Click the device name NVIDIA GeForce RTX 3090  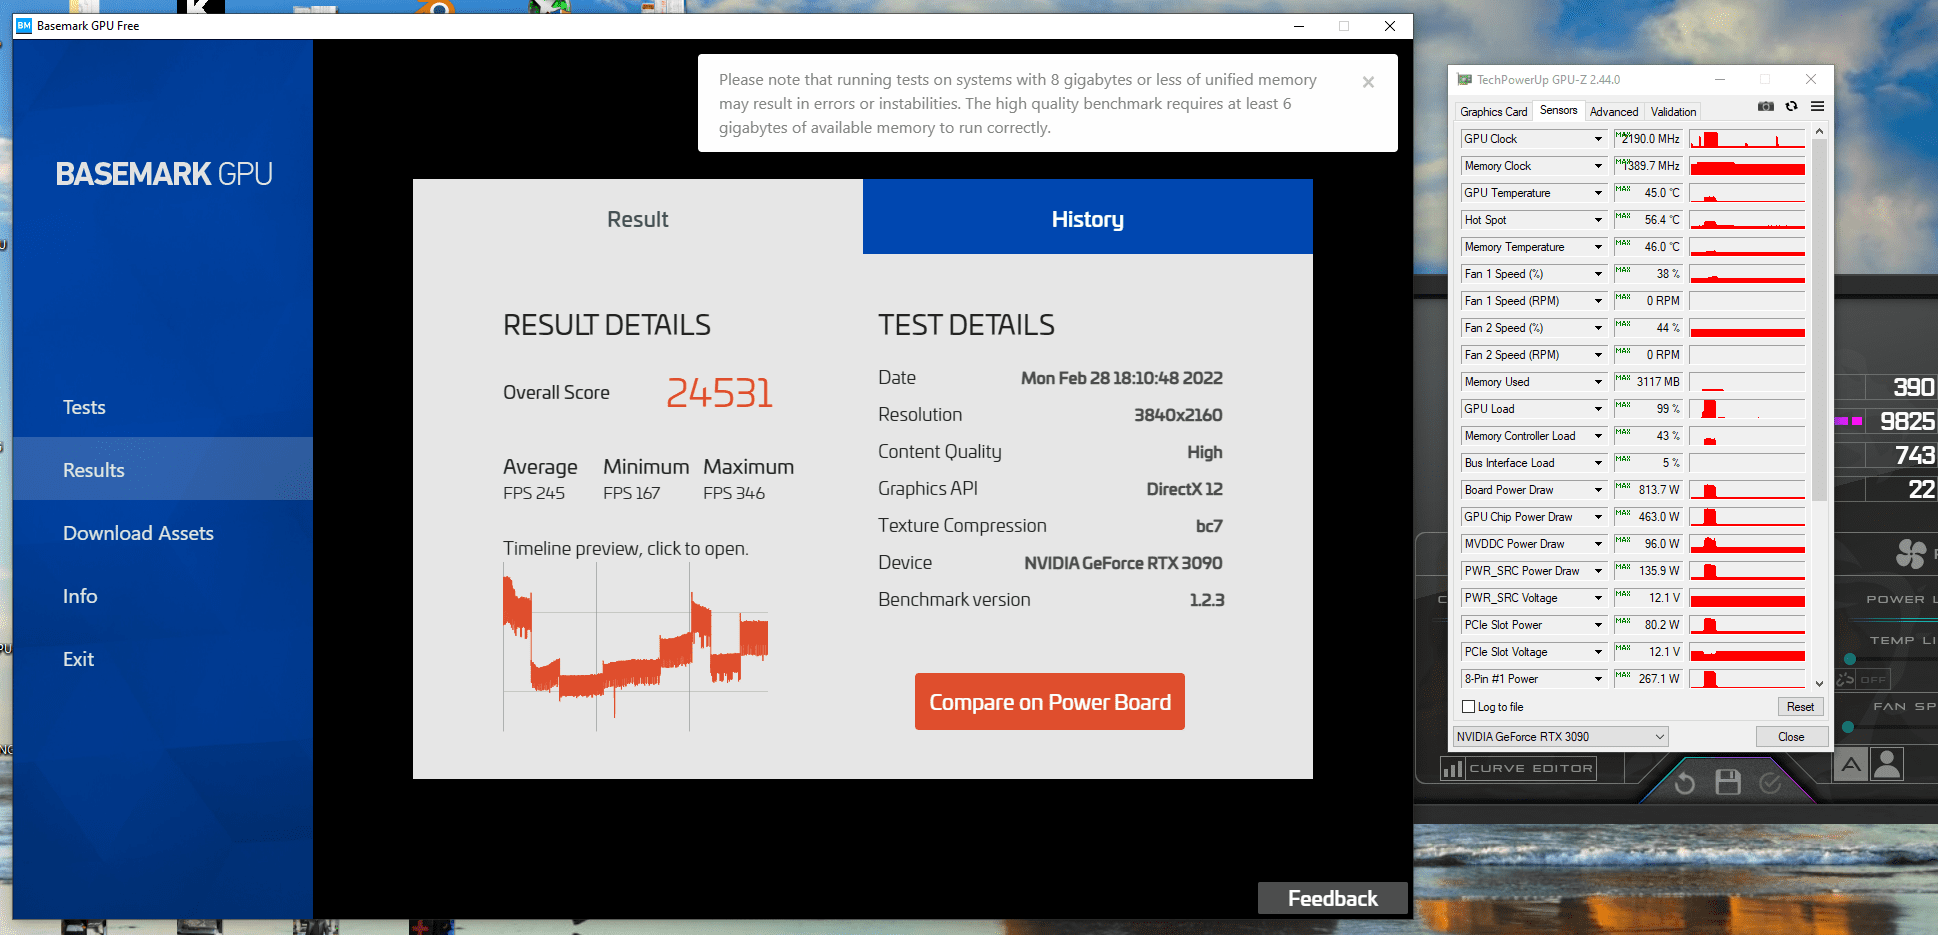1123,563
